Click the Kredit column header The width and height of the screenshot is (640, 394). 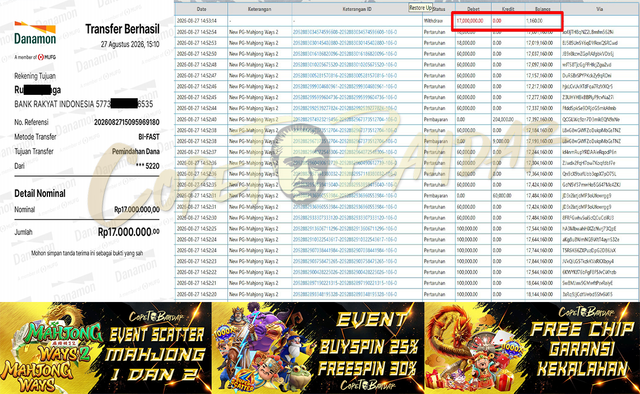click(x=508, y=9)
